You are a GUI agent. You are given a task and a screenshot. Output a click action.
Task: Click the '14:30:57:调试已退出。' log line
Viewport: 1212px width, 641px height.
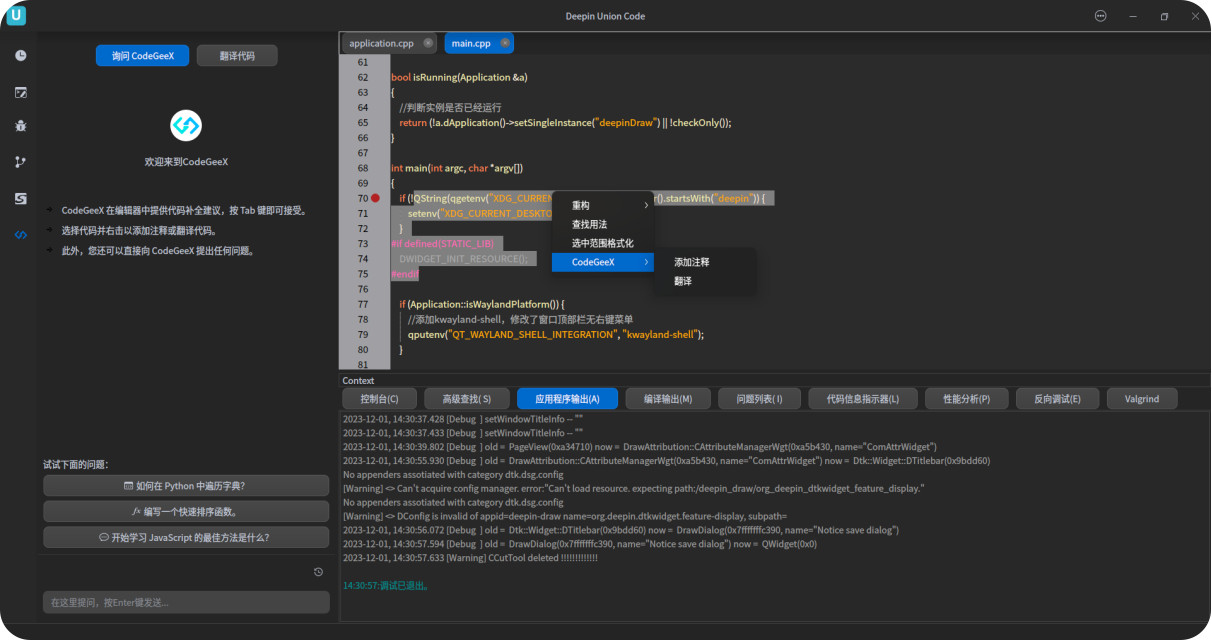pyautogui.click(x=386, y=585)
